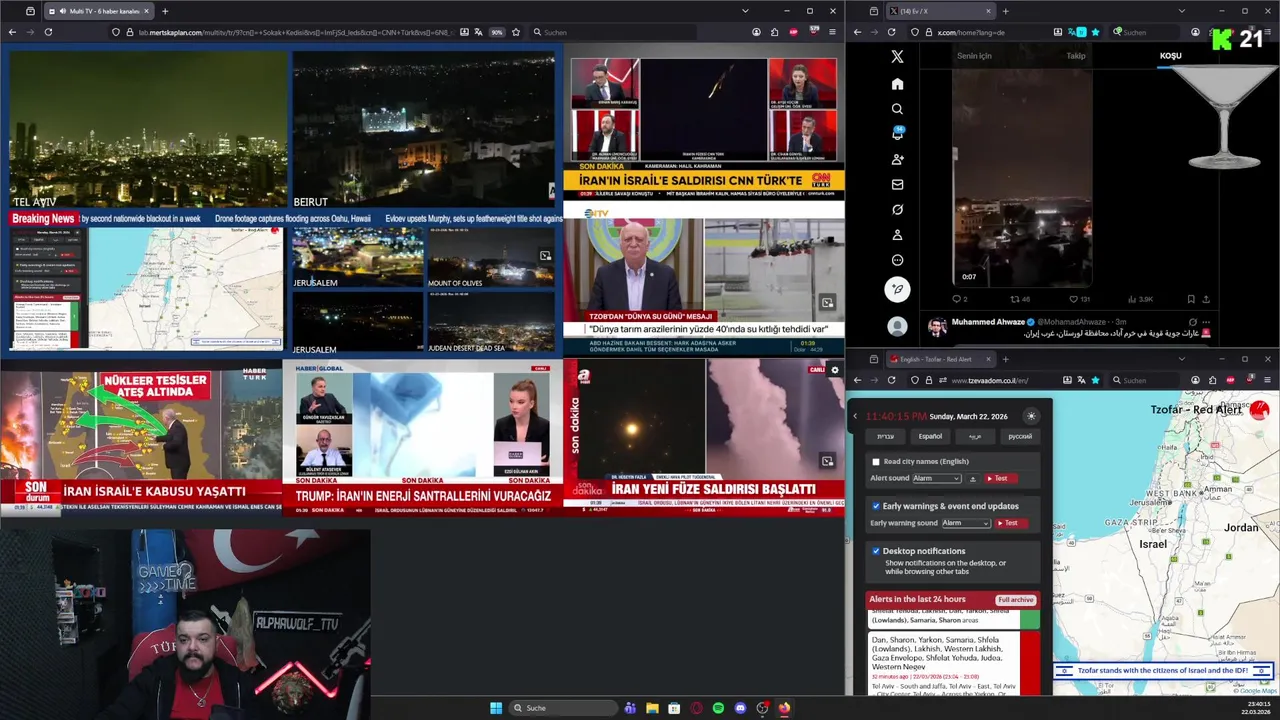This screenshot has width=1280, height=720.
Task: List all tabs in X browser window
Action: (1181, 11)
